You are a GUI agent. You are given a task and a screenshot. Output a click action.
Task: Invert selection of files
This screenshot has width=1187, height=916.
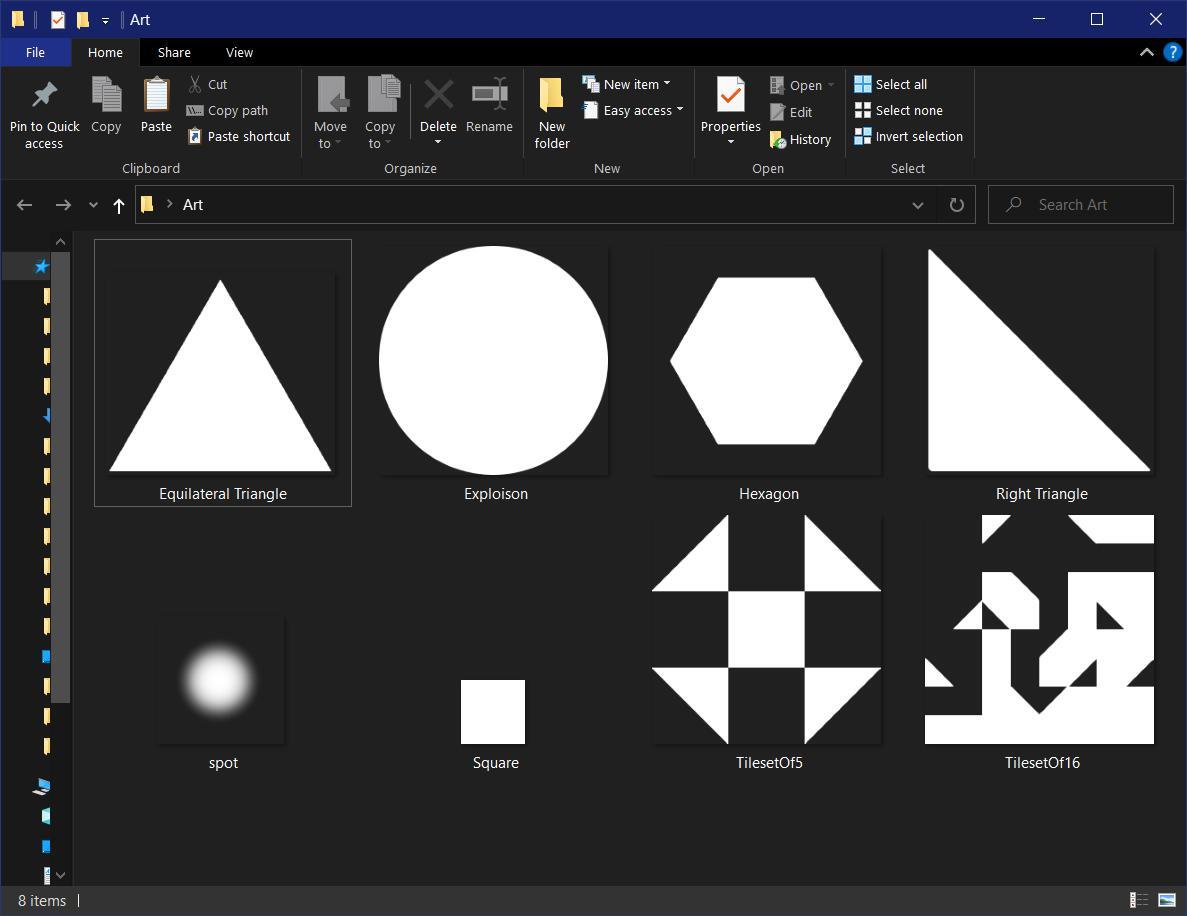908,137
